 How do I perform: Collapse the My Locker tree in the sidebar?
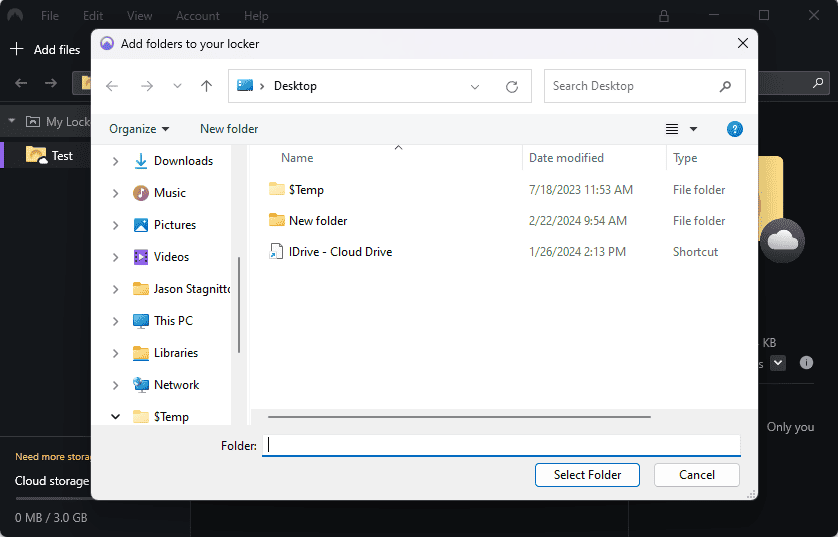[12, 121]
